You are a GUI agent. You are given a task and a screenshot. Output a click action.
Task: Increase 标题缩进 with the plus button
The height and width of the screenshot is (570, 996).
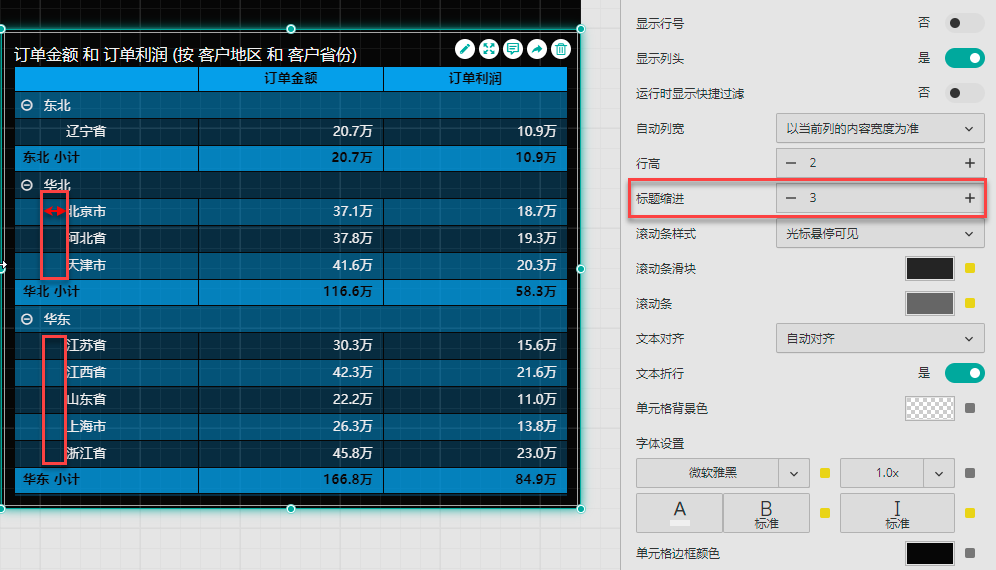coord(969,198)
